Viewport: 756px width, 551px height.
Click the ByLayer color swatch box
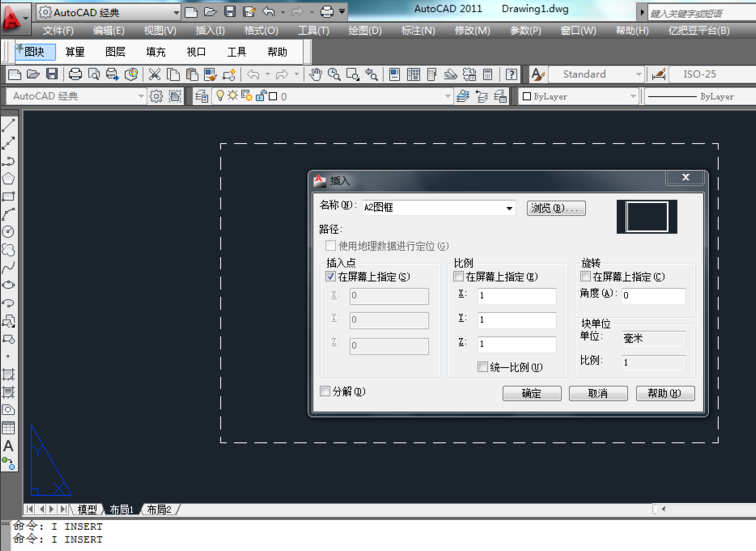coord(527,96)
